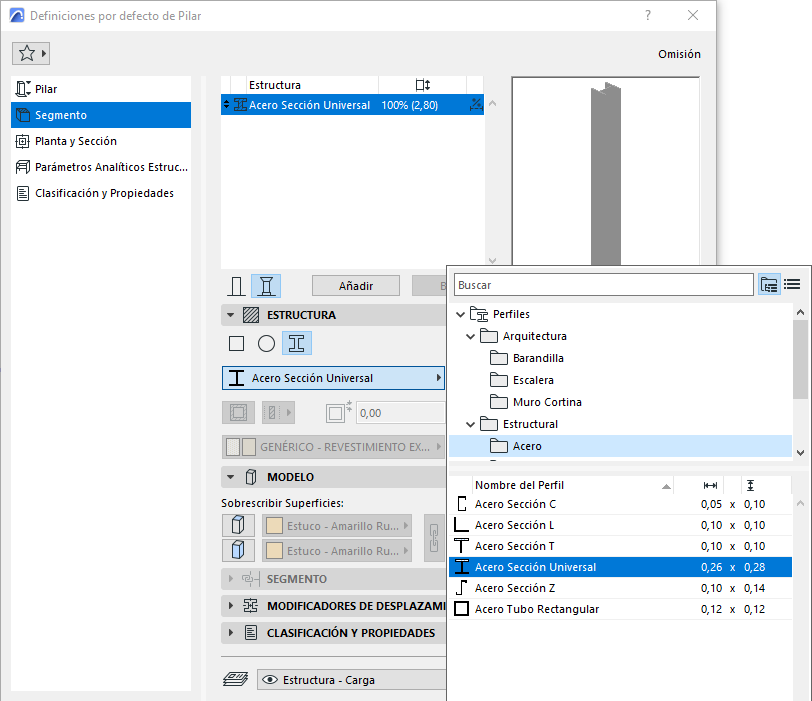Switch to flat list view

(x=792, y=284)
